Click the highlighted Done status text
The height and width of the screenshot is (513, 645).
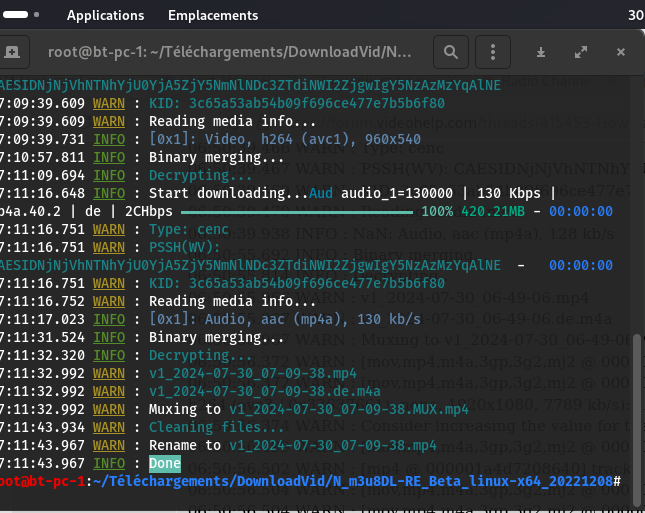click(x=165, y=463)
